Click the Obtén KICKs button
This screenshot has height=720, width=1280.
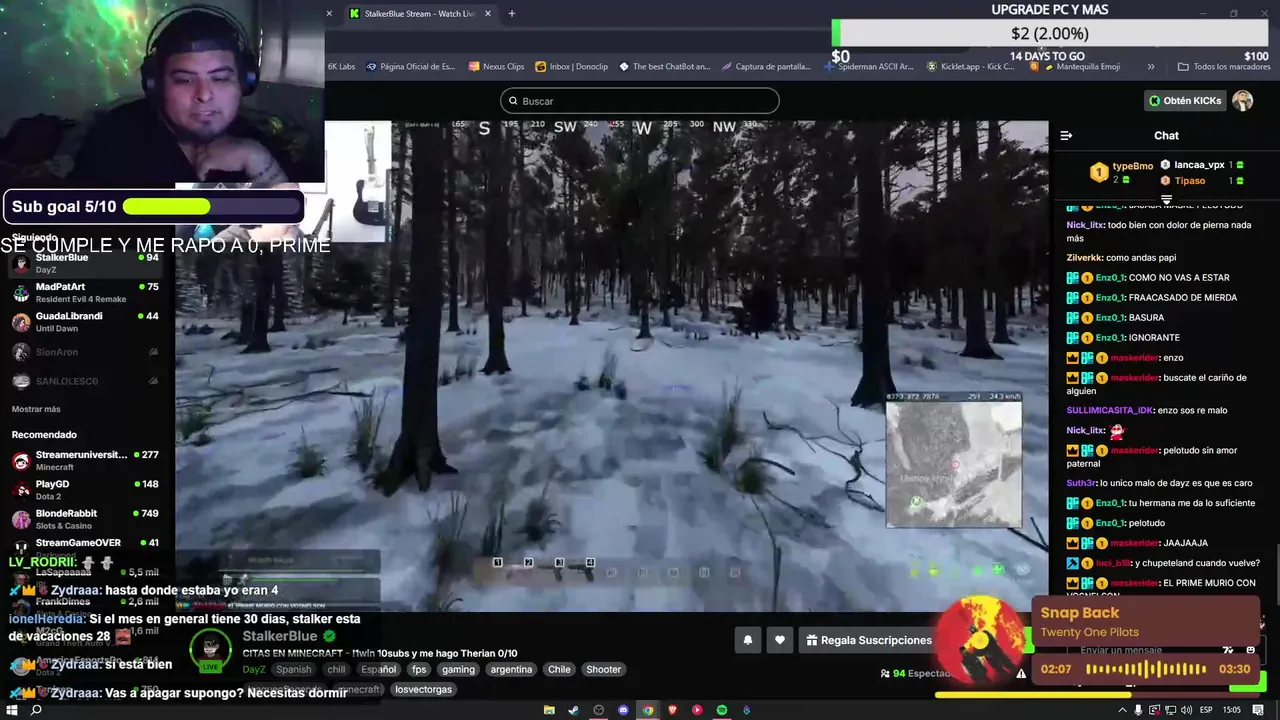coord(1185,101)
